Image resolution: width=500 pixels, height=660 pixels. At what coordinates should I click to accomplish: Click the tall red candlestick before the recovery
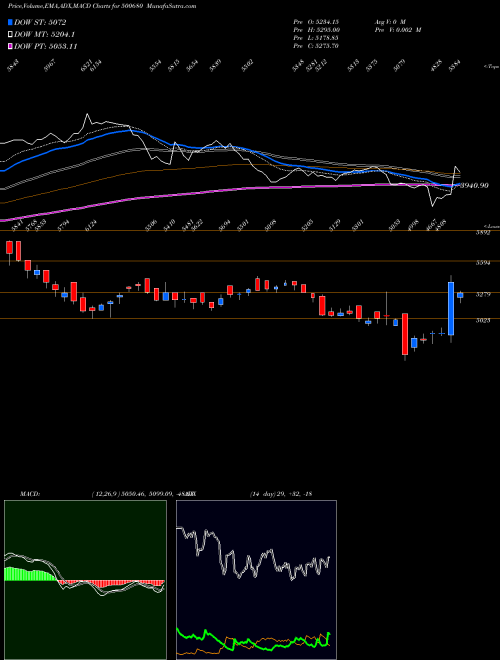[405, 334]
